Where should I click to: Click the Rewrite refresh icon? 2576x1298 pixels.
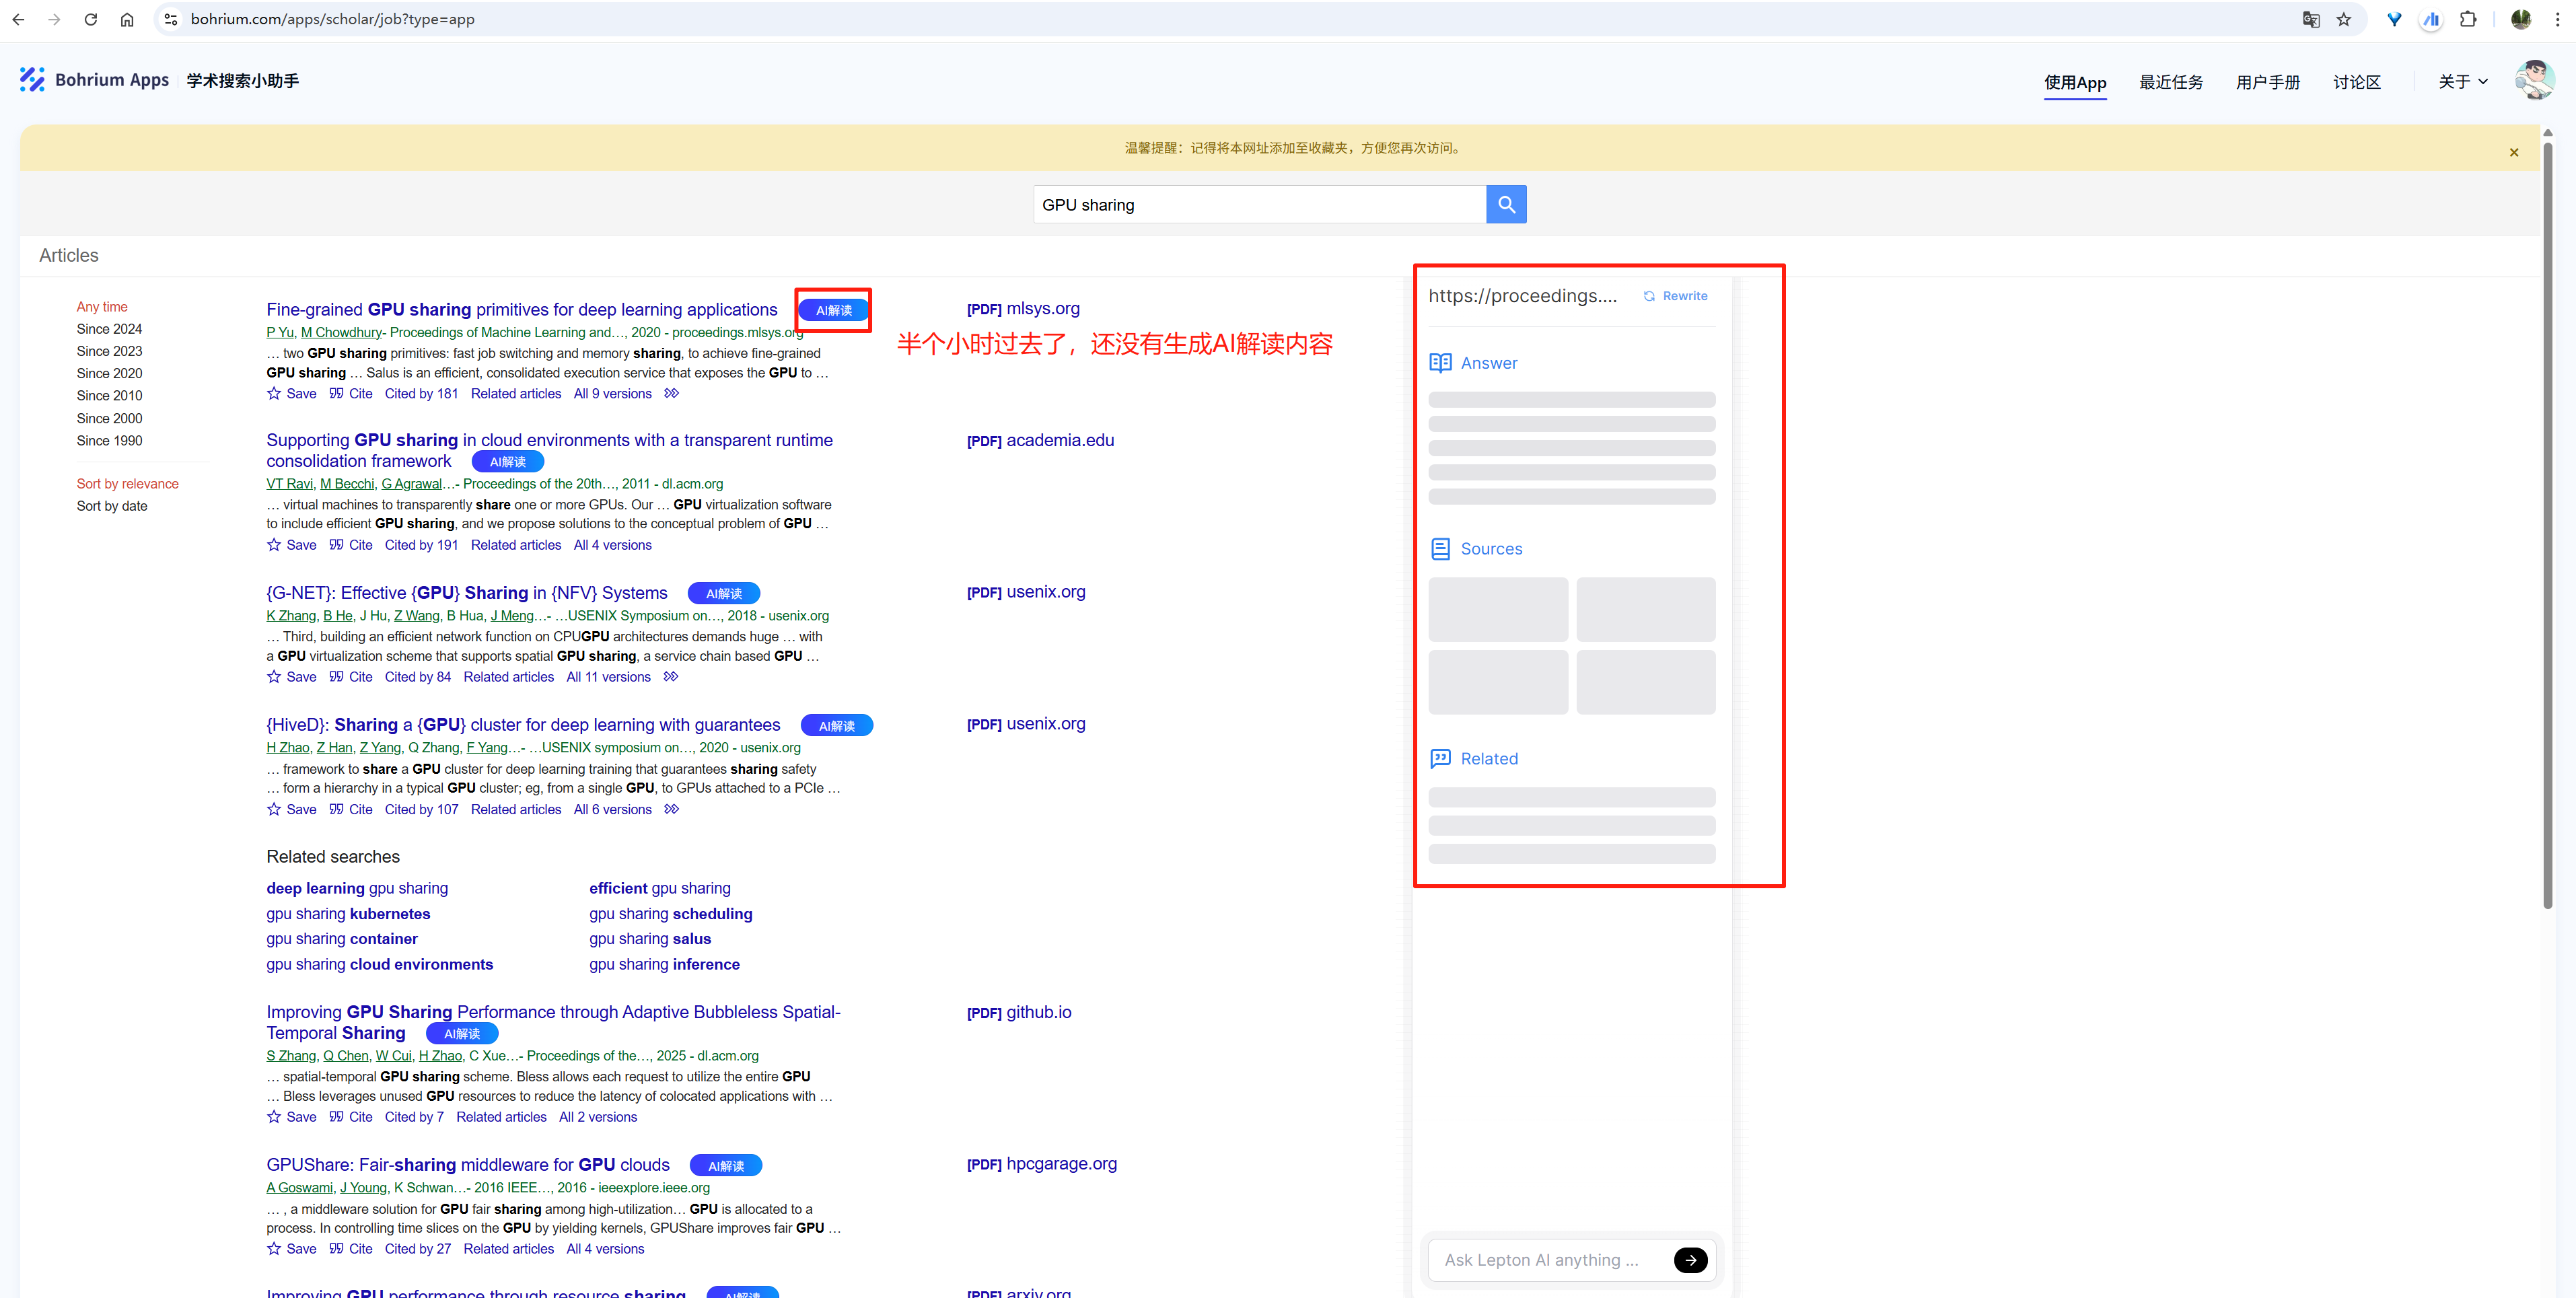pyautogui.click(x=1649, y=296)
